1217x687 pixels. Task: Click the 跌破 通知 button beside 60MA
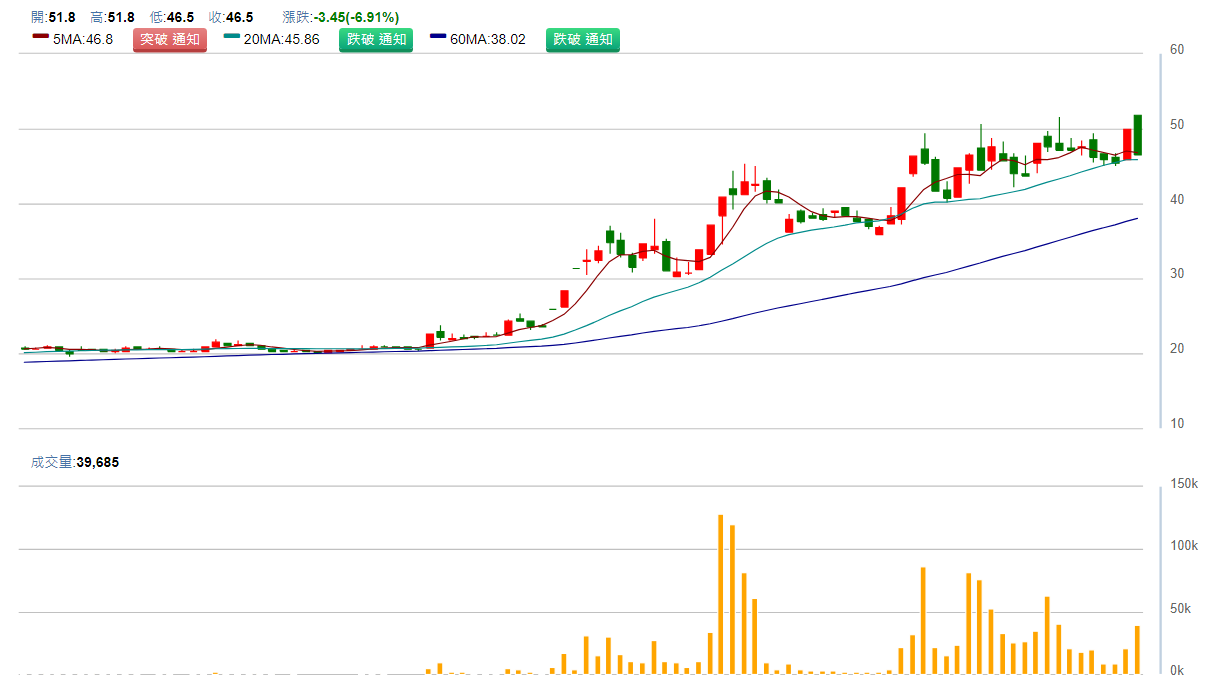(x=582, y=40)
